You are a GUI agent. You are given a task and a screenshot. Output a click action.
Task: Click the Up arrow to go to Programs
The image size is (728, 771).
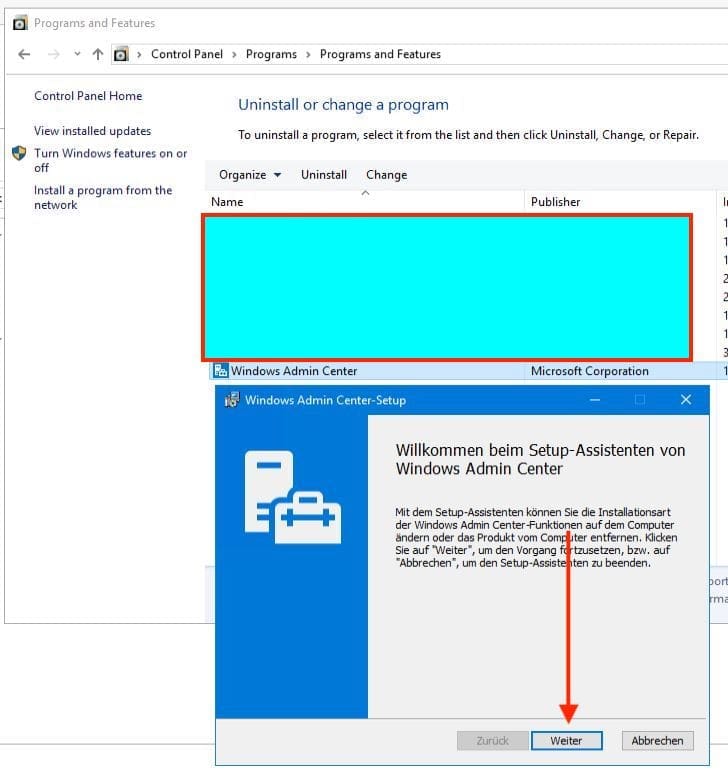[x=98, y=54]
